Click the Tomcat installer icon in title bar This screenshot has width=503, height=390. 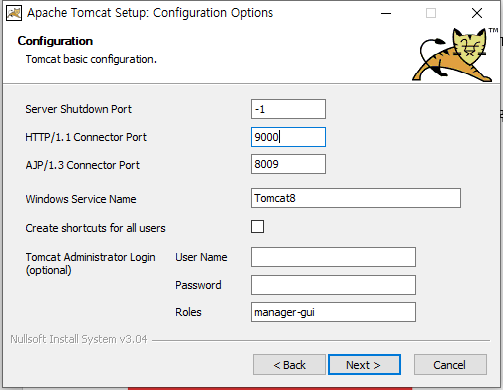point(14,13)
